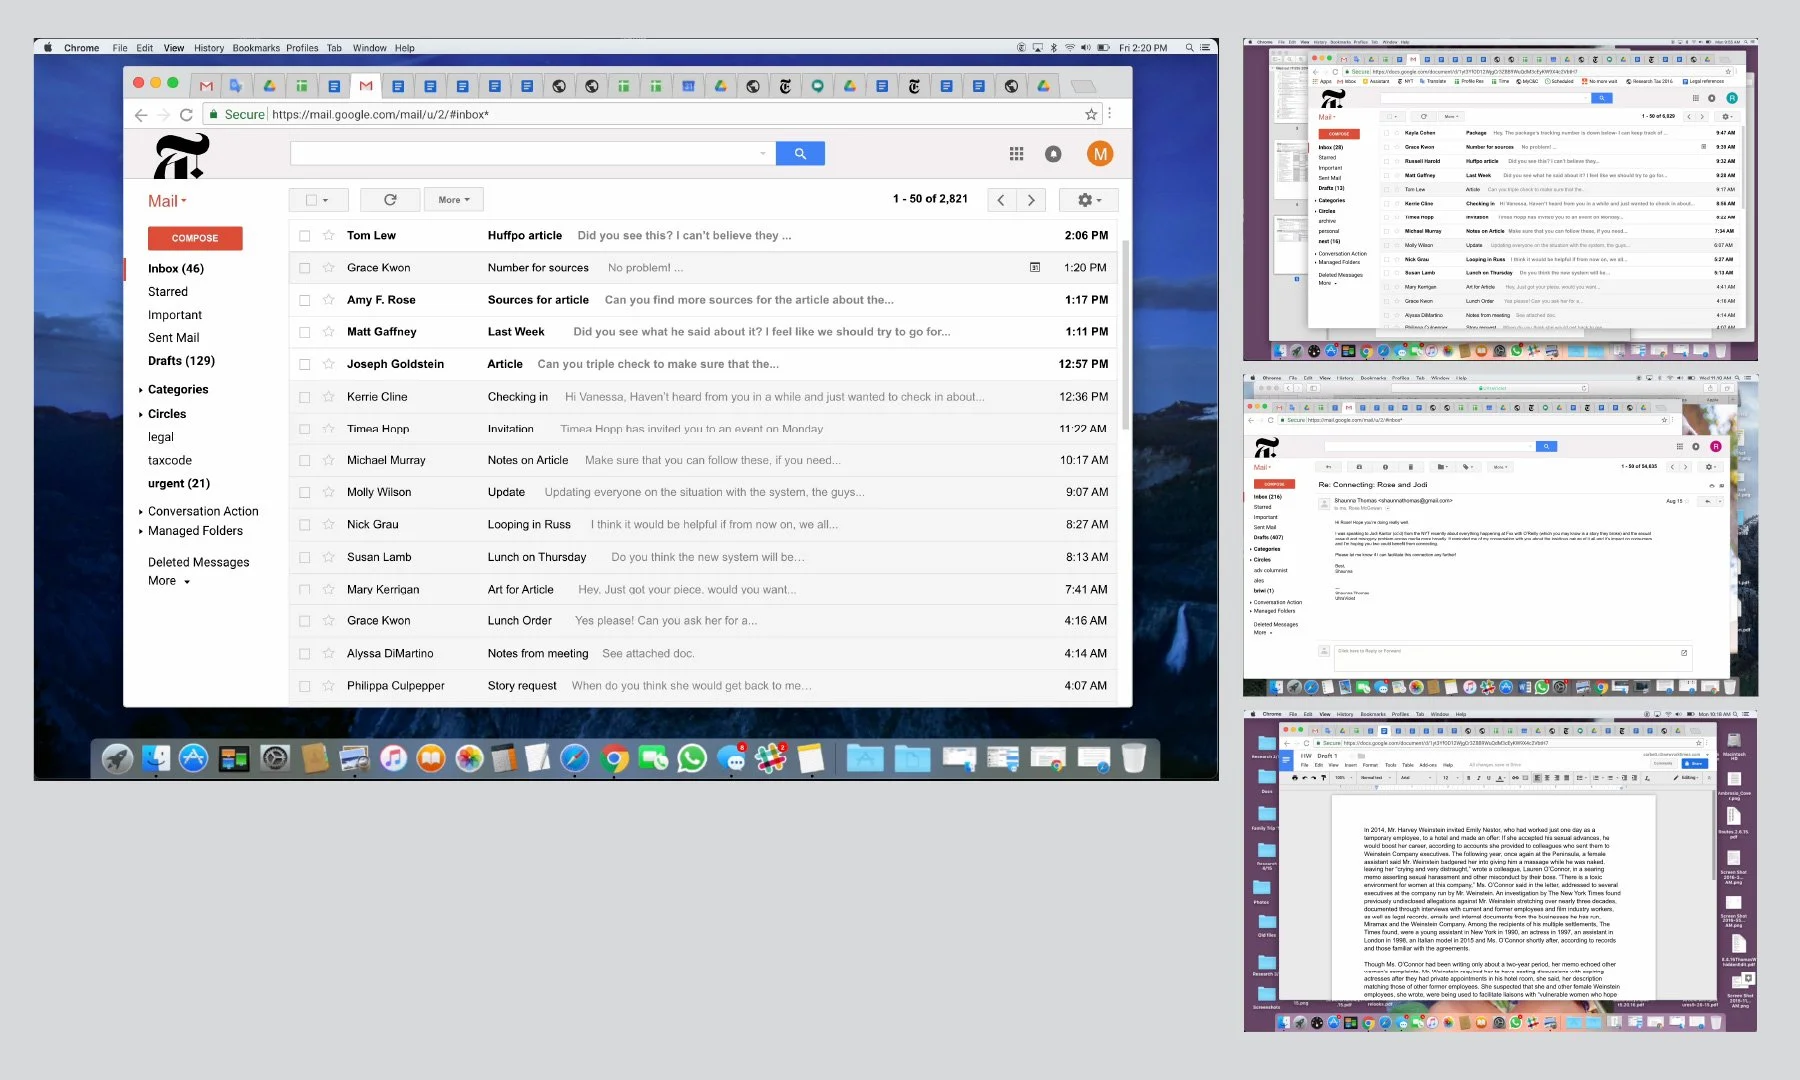Image resolution: width=1800 pixels, height=1080 pixels.
Task: Check the Molly Wilson email checkbox
Action: [305, 492]
